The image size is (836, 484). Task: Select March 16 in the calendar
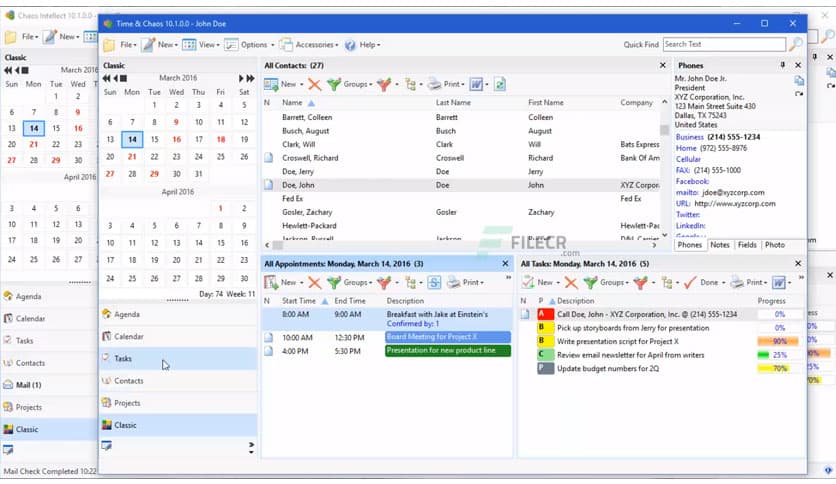click(176, 140)
